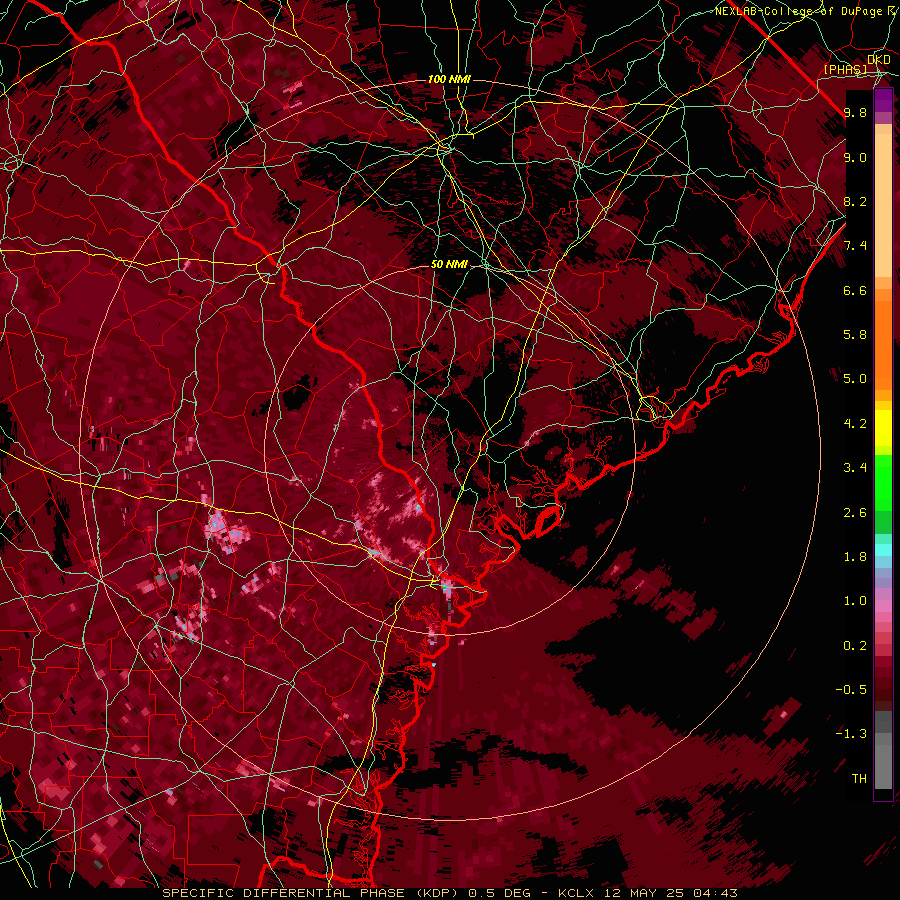Click the -1.3 value on the color scale
The width and height of the screenshot is (900, 900).
tap(852, 734)
